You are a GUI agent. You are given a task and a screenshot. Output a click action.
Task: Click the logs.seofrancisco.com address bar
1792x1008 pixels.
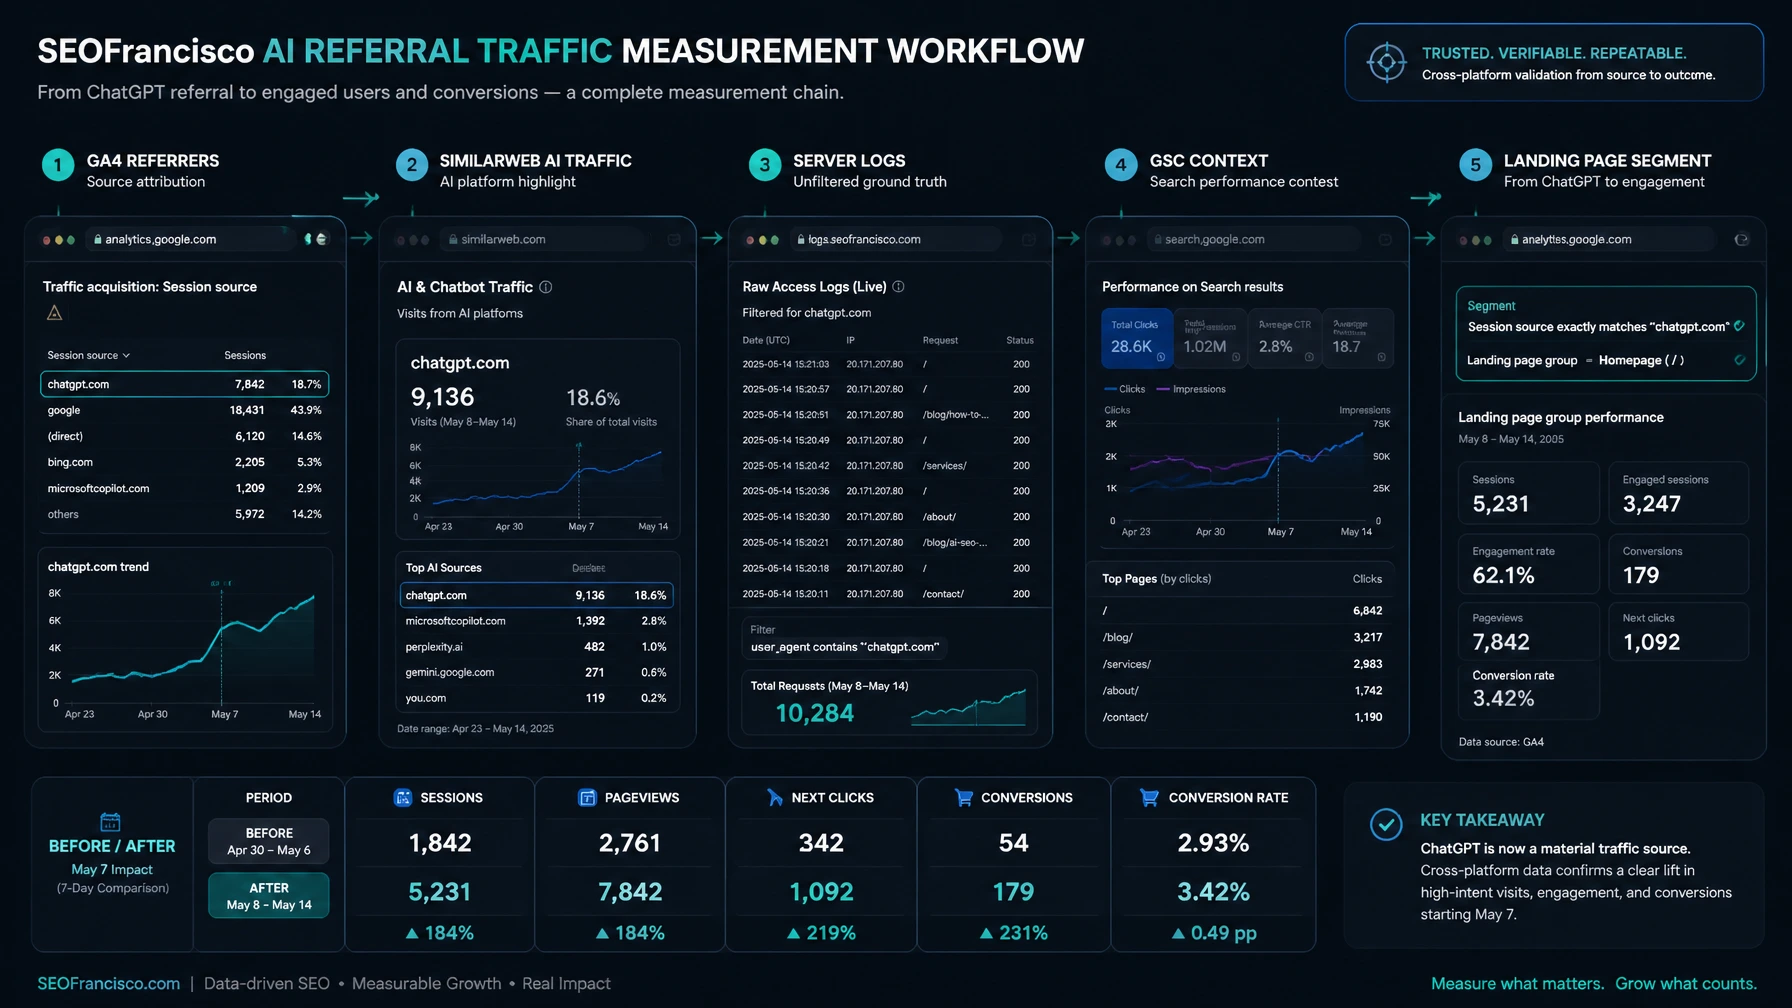tap(896, 240)
